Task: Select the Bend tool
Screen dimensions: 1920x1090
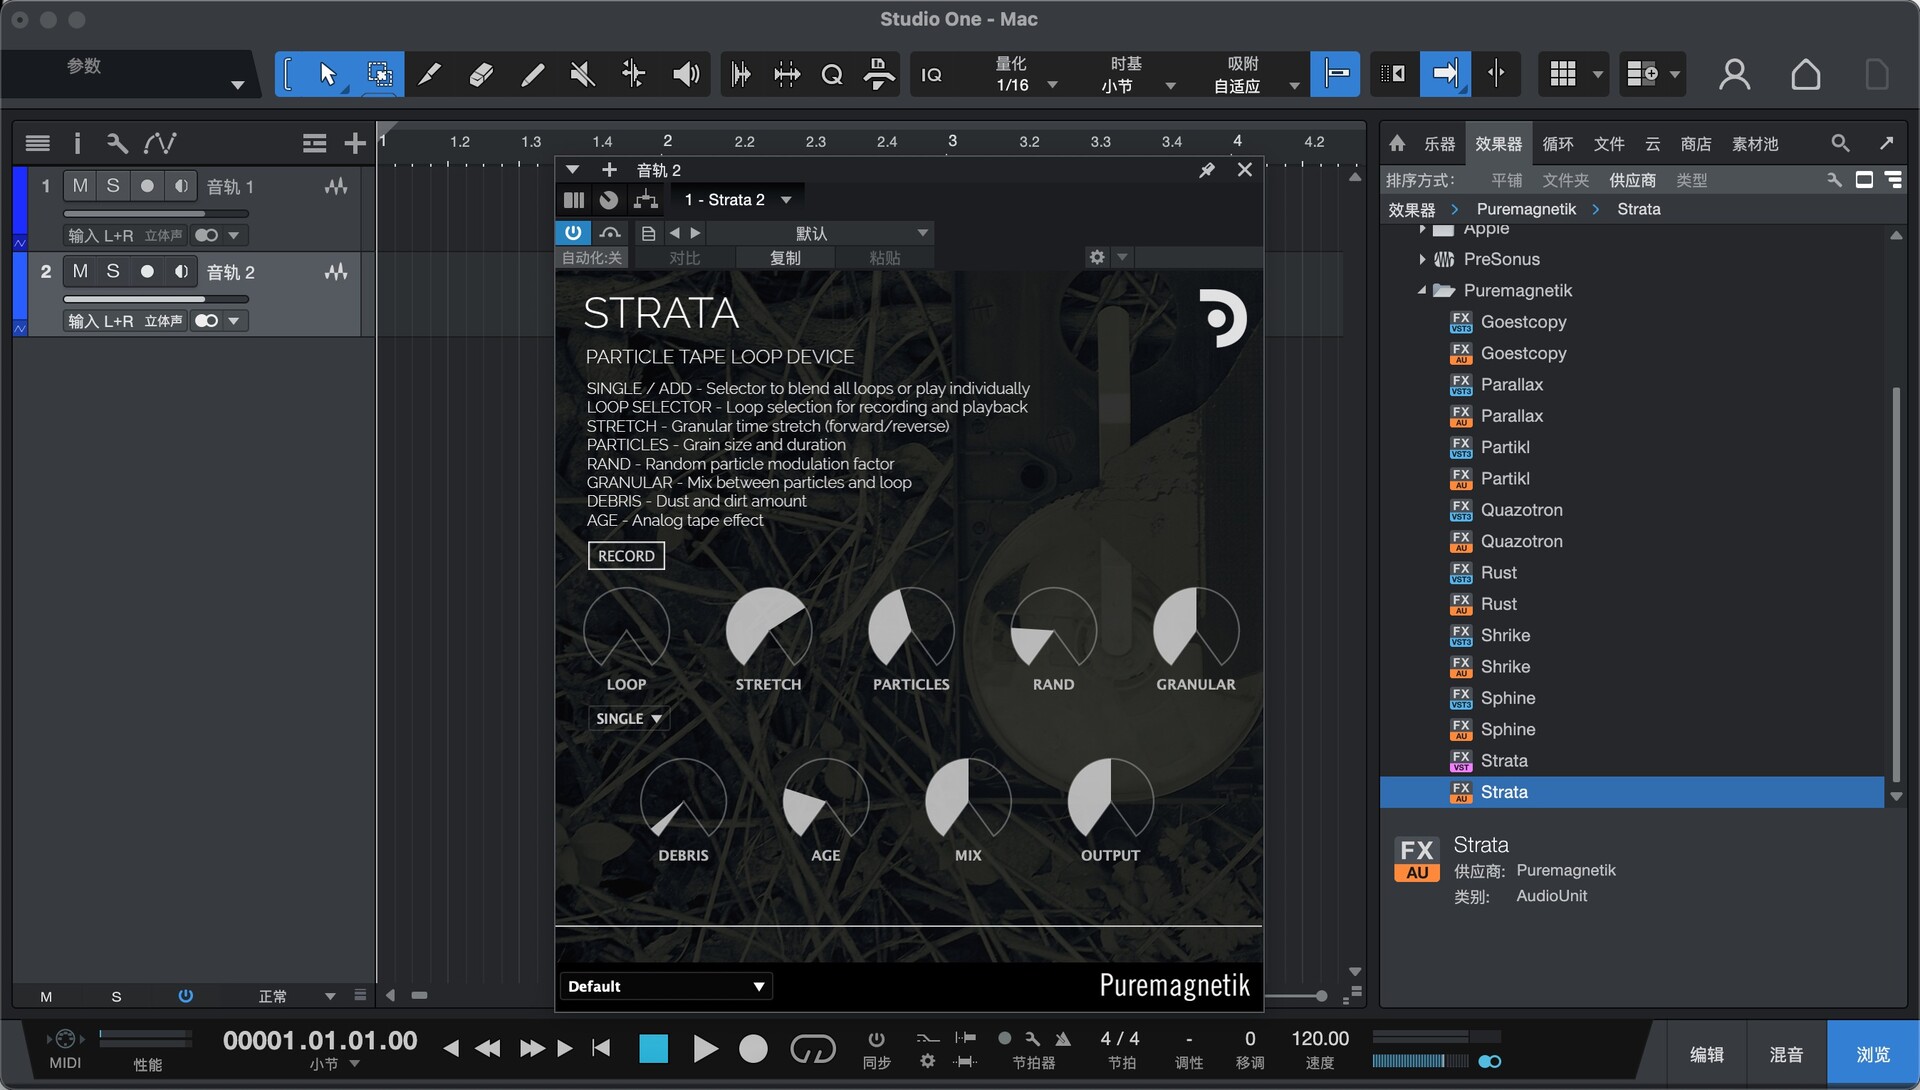Action: tap(633, 74)
